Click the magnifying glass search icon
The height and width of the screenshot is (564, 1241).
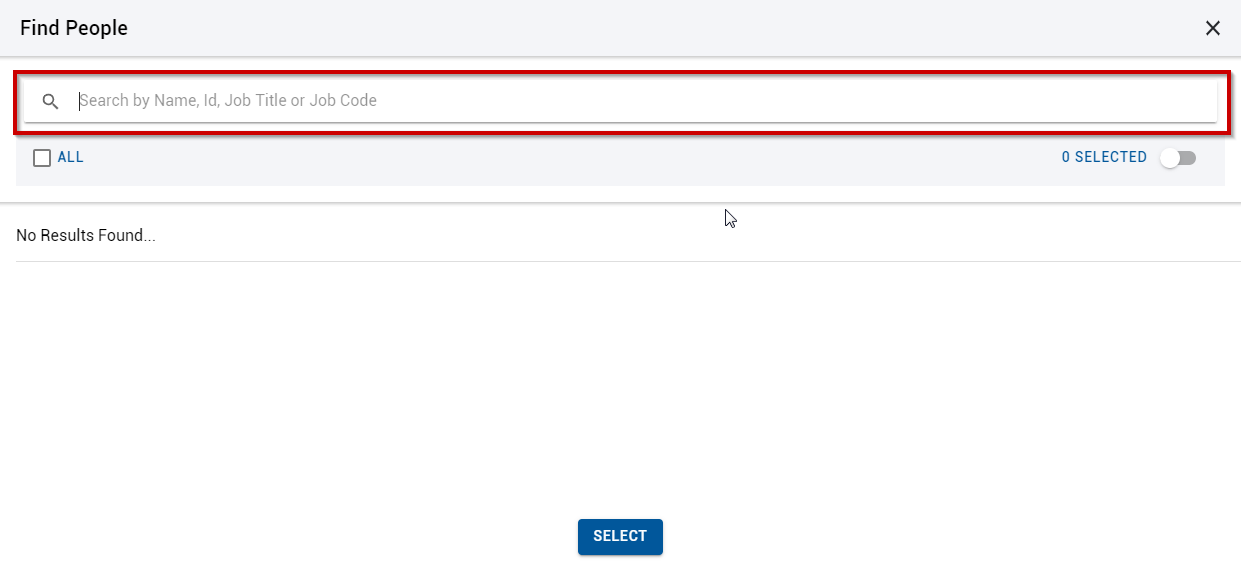click(50, 101)
